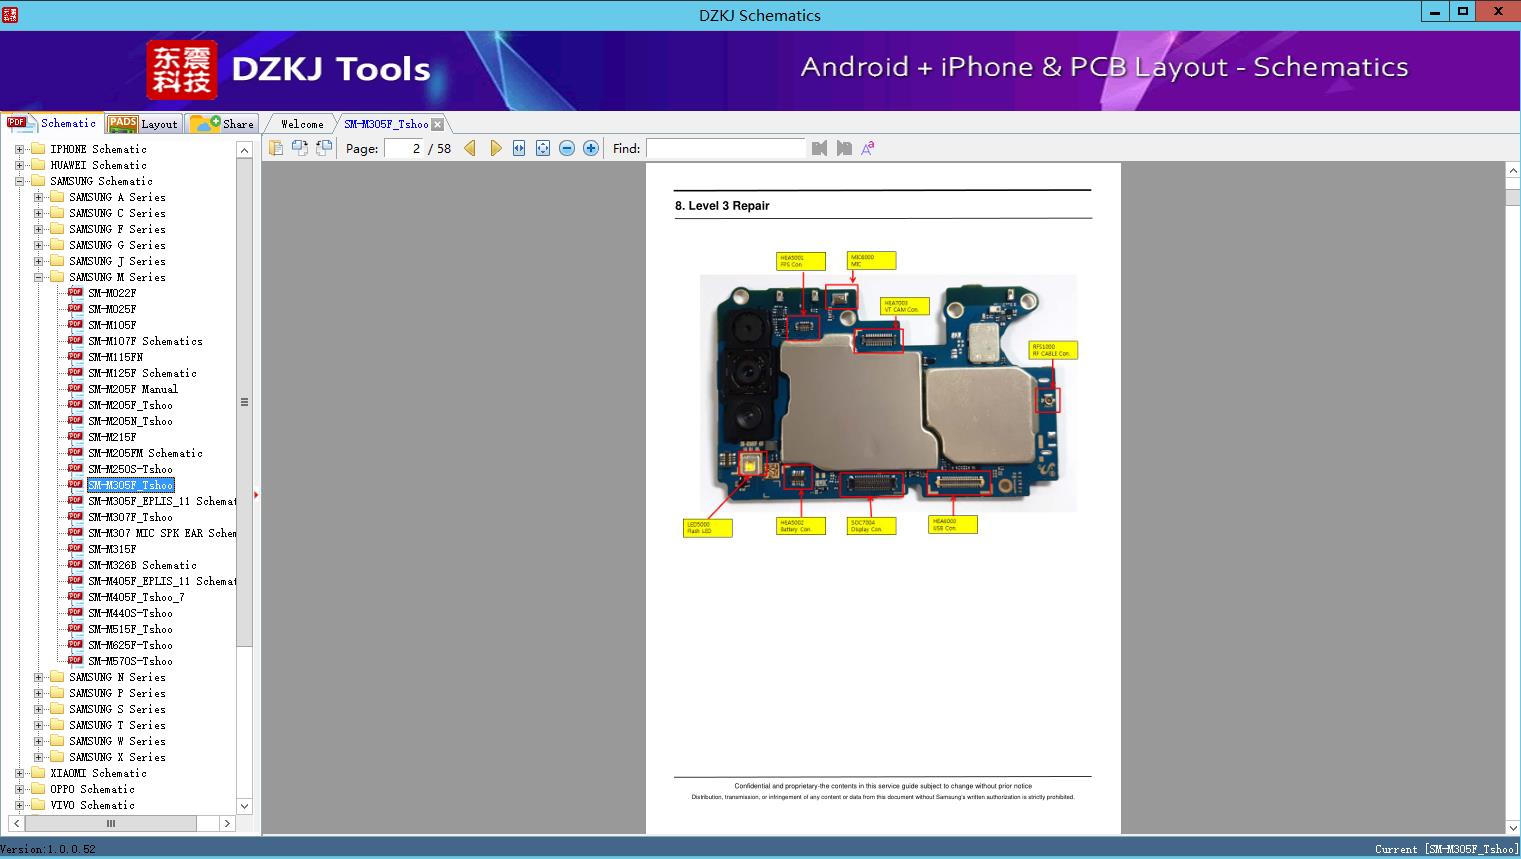Viewport: 1521px width, 859px height.
Task: Click the DZKJ red logo in banner
Action: 181,69
